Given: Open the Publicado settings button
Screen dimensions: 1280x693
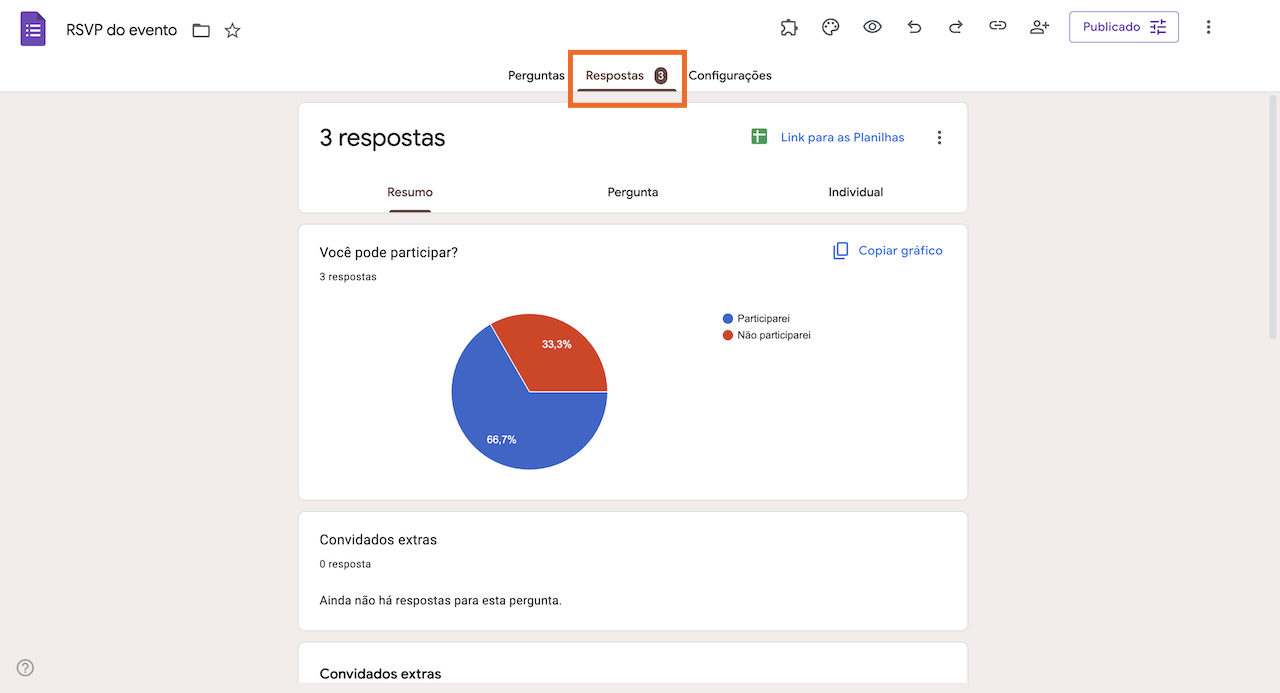Looking at the screenshot, I should [x=1124, y=27].
